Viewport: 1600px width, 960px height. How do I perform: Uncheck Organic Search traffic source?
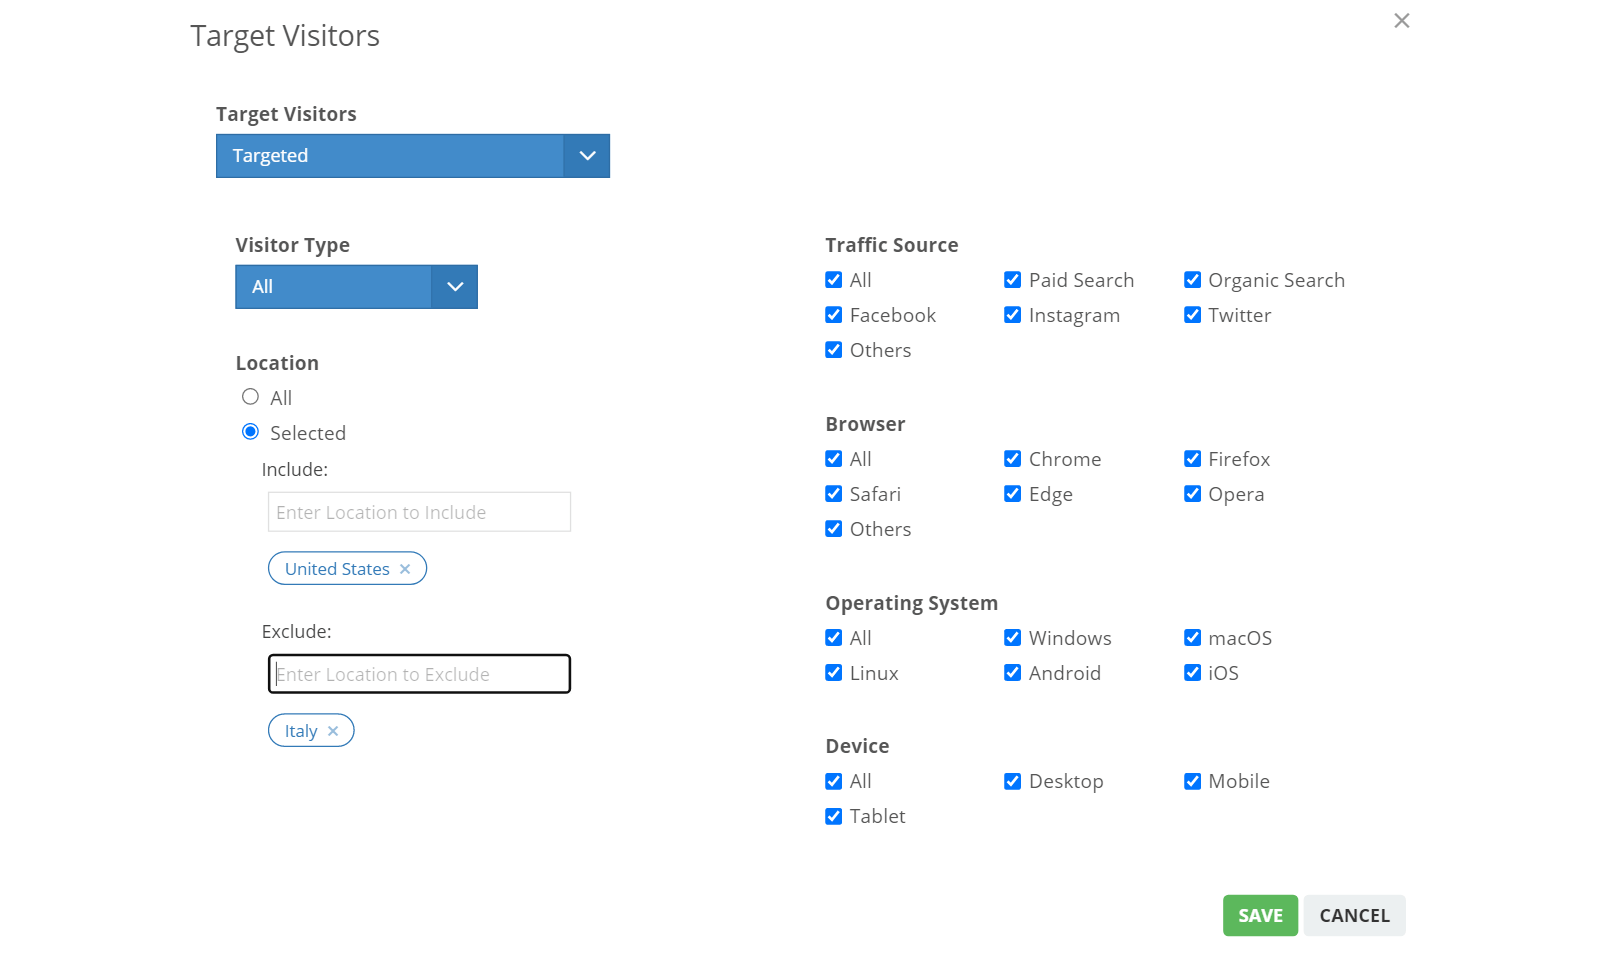pyautogui.click(x=1192, y=280)
